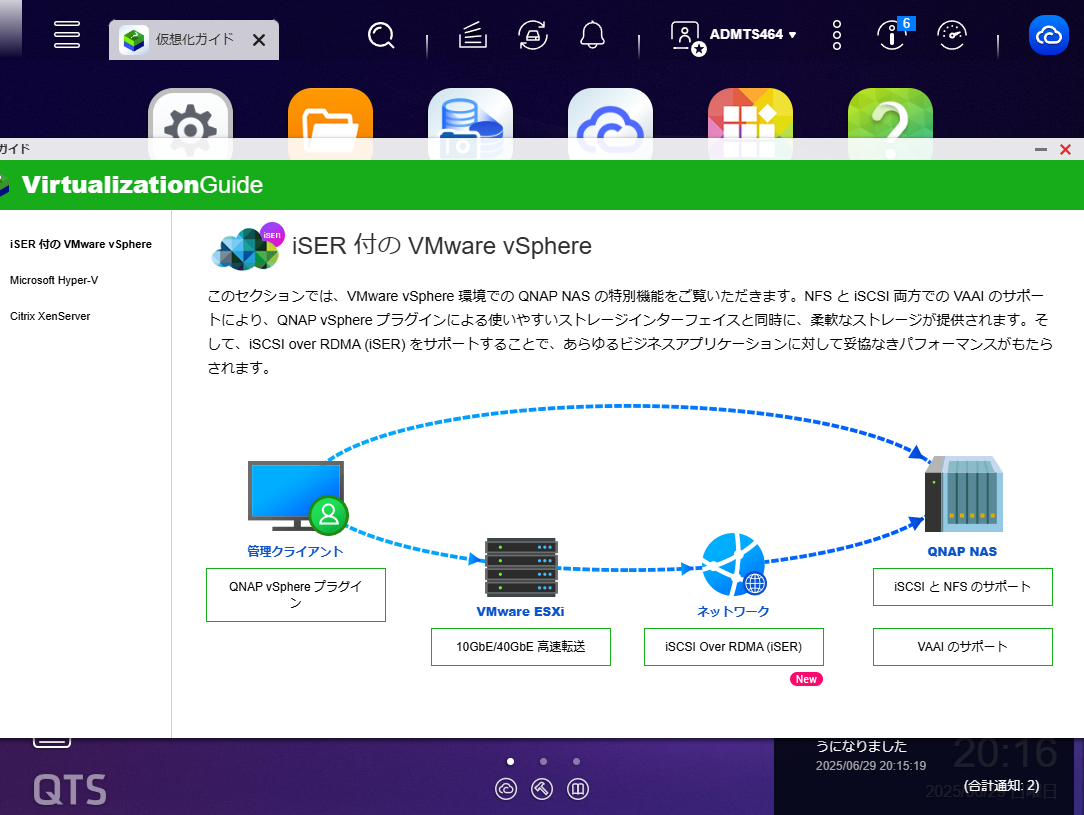Click the 合計通知: 2 notification count
1084x815 pixels.
1001,785
